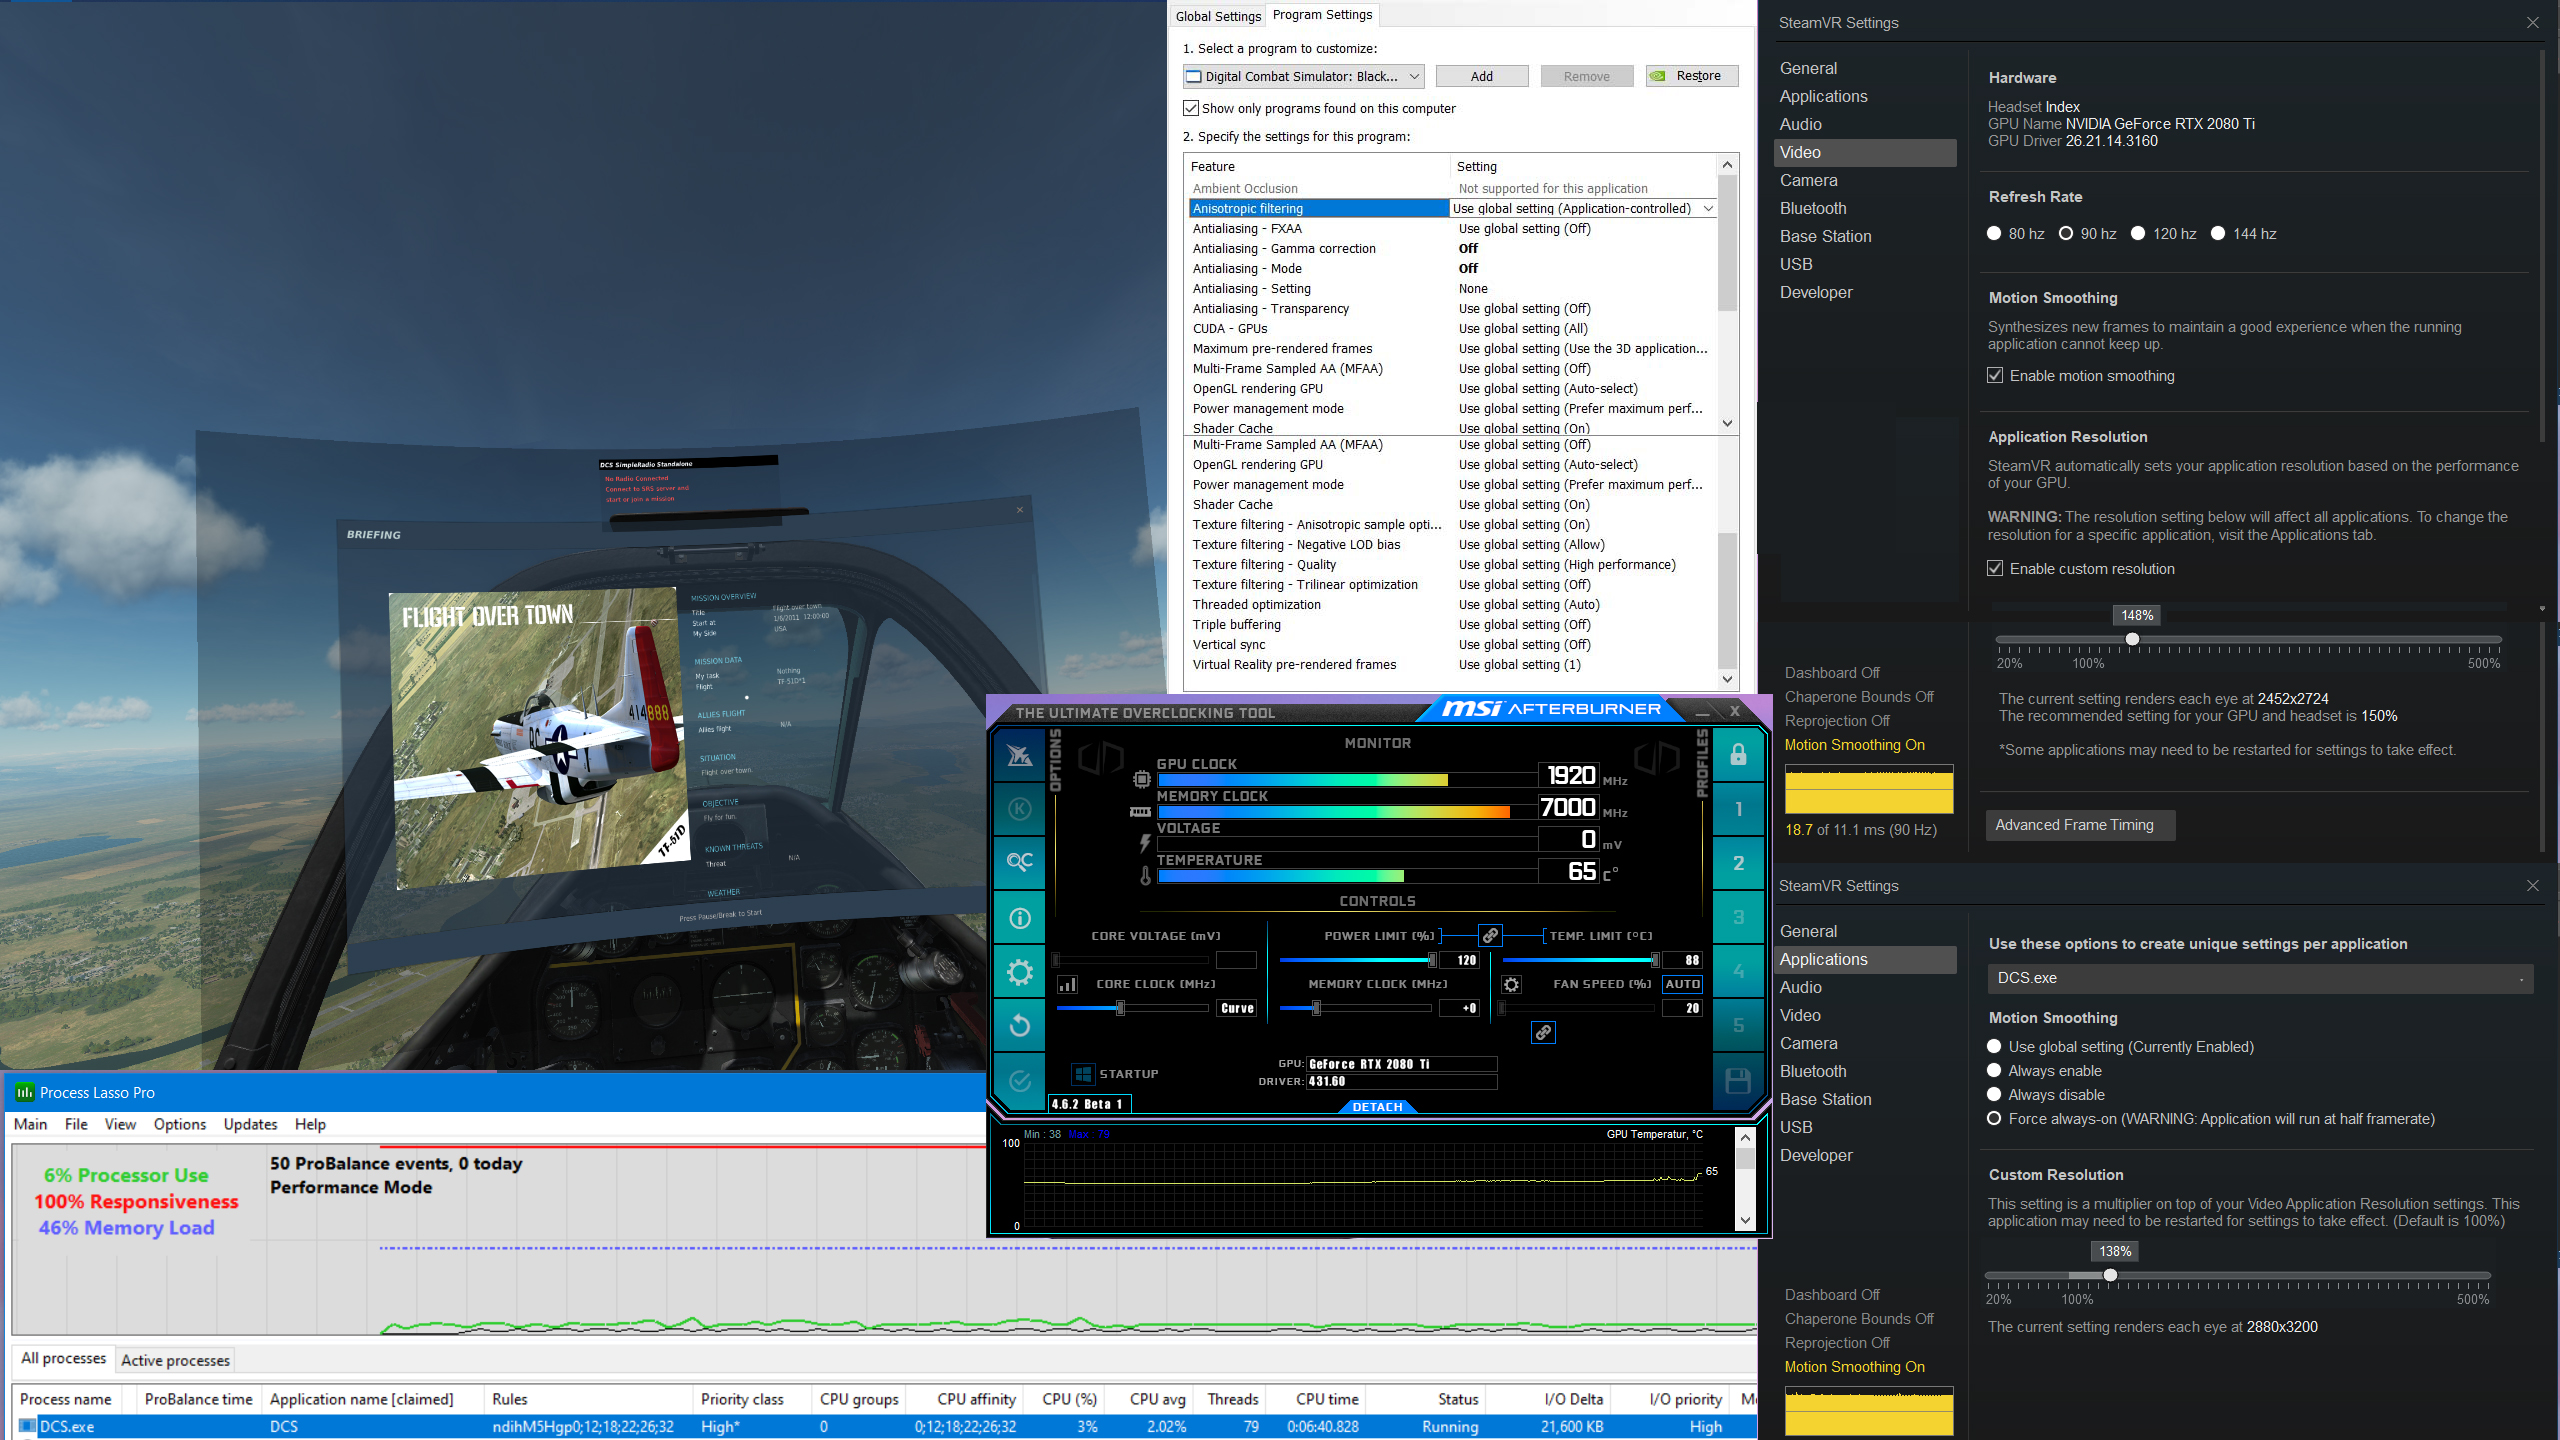Click the Add program button
The height and width of the screenshot is (1440, 2560).
[1482, 76]
